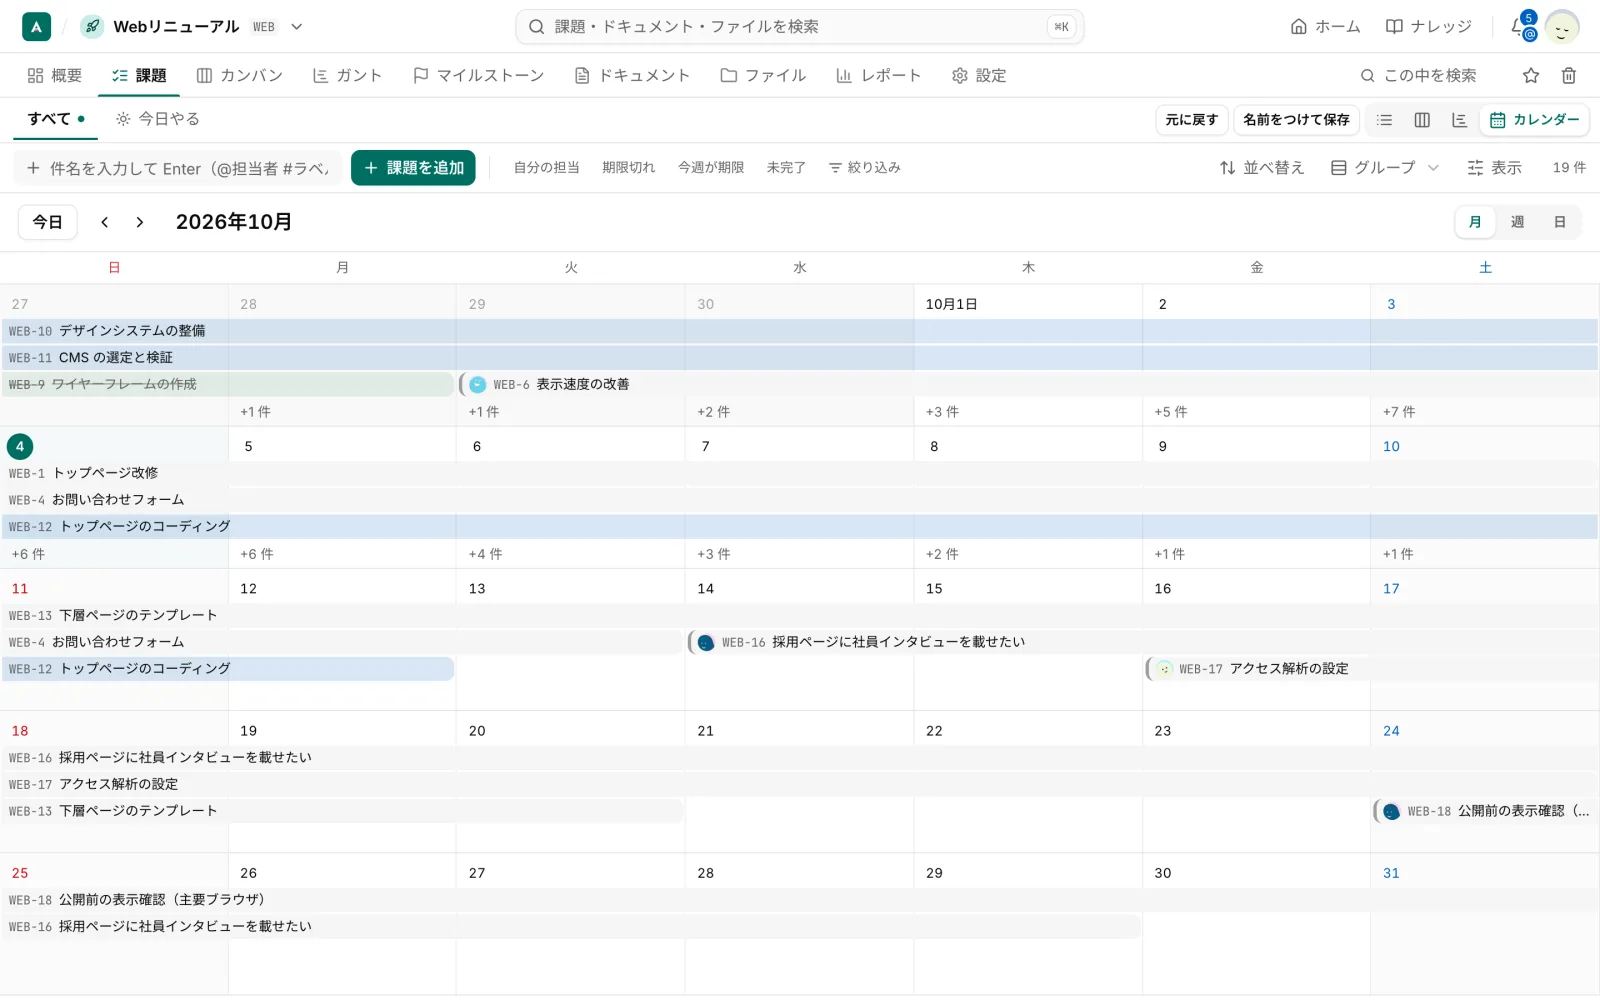The image size is (1600, 1000).
Task: Go to next month arrow
Action: (140, 222)
